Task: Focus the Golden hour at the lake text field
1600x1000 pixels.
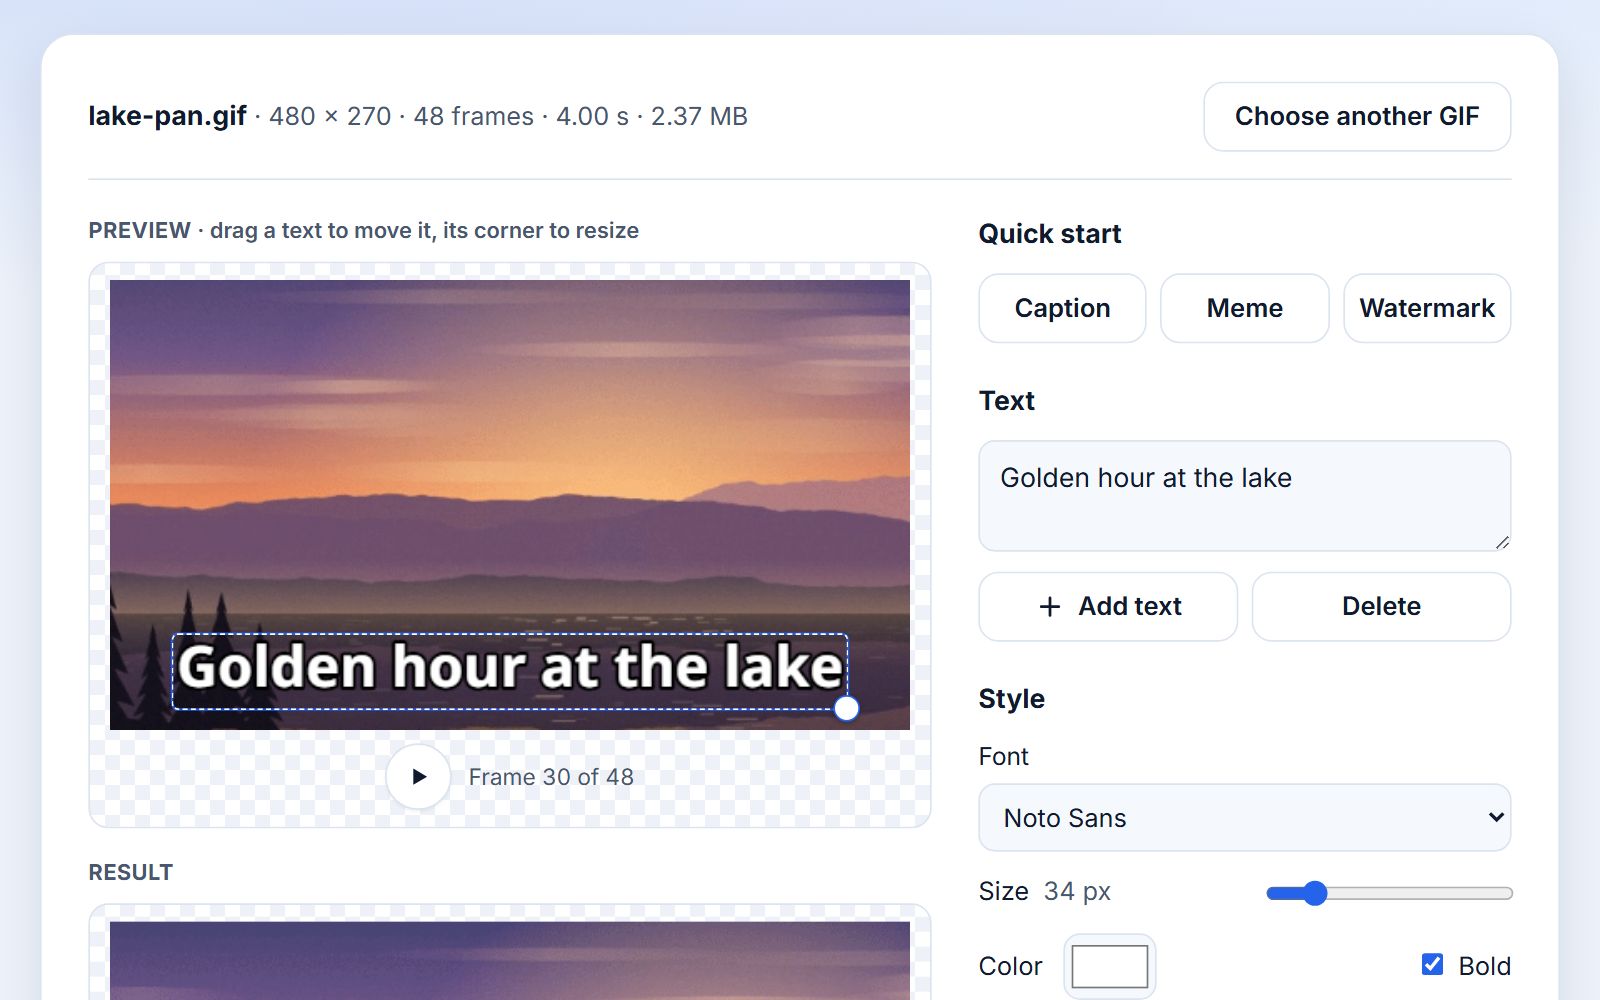Action: (x=1244, y=496)
